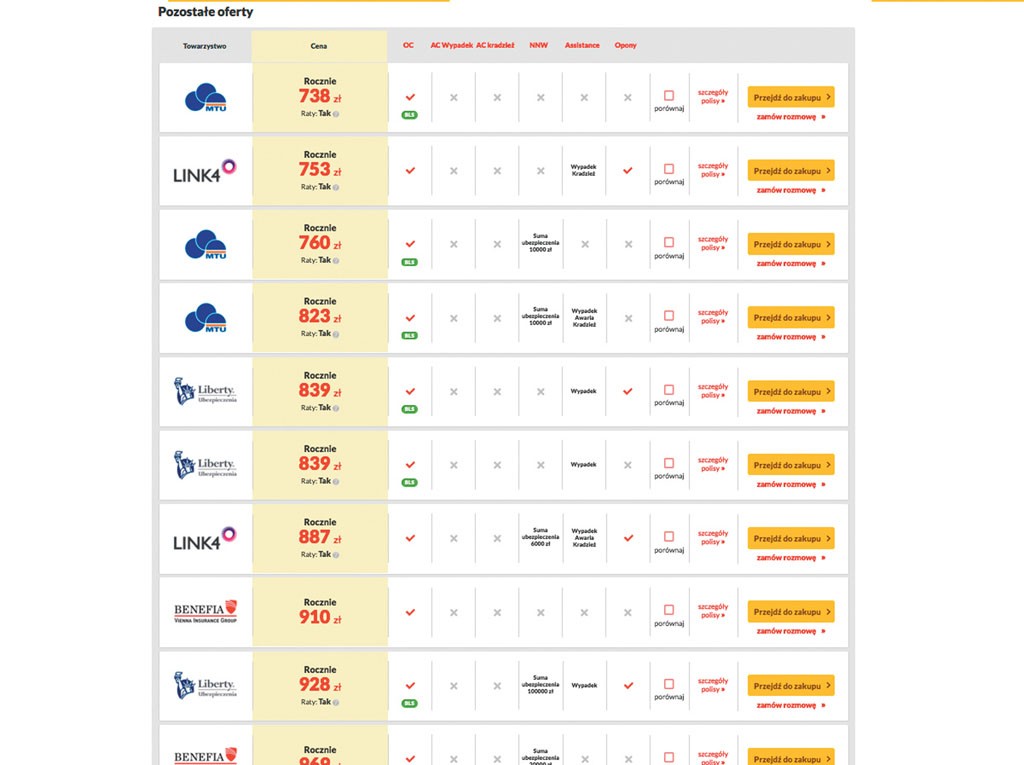Show szczegóły polisy for the 928 zł Liberty offer
The image size is (1024, 765).
coord(712,685)
